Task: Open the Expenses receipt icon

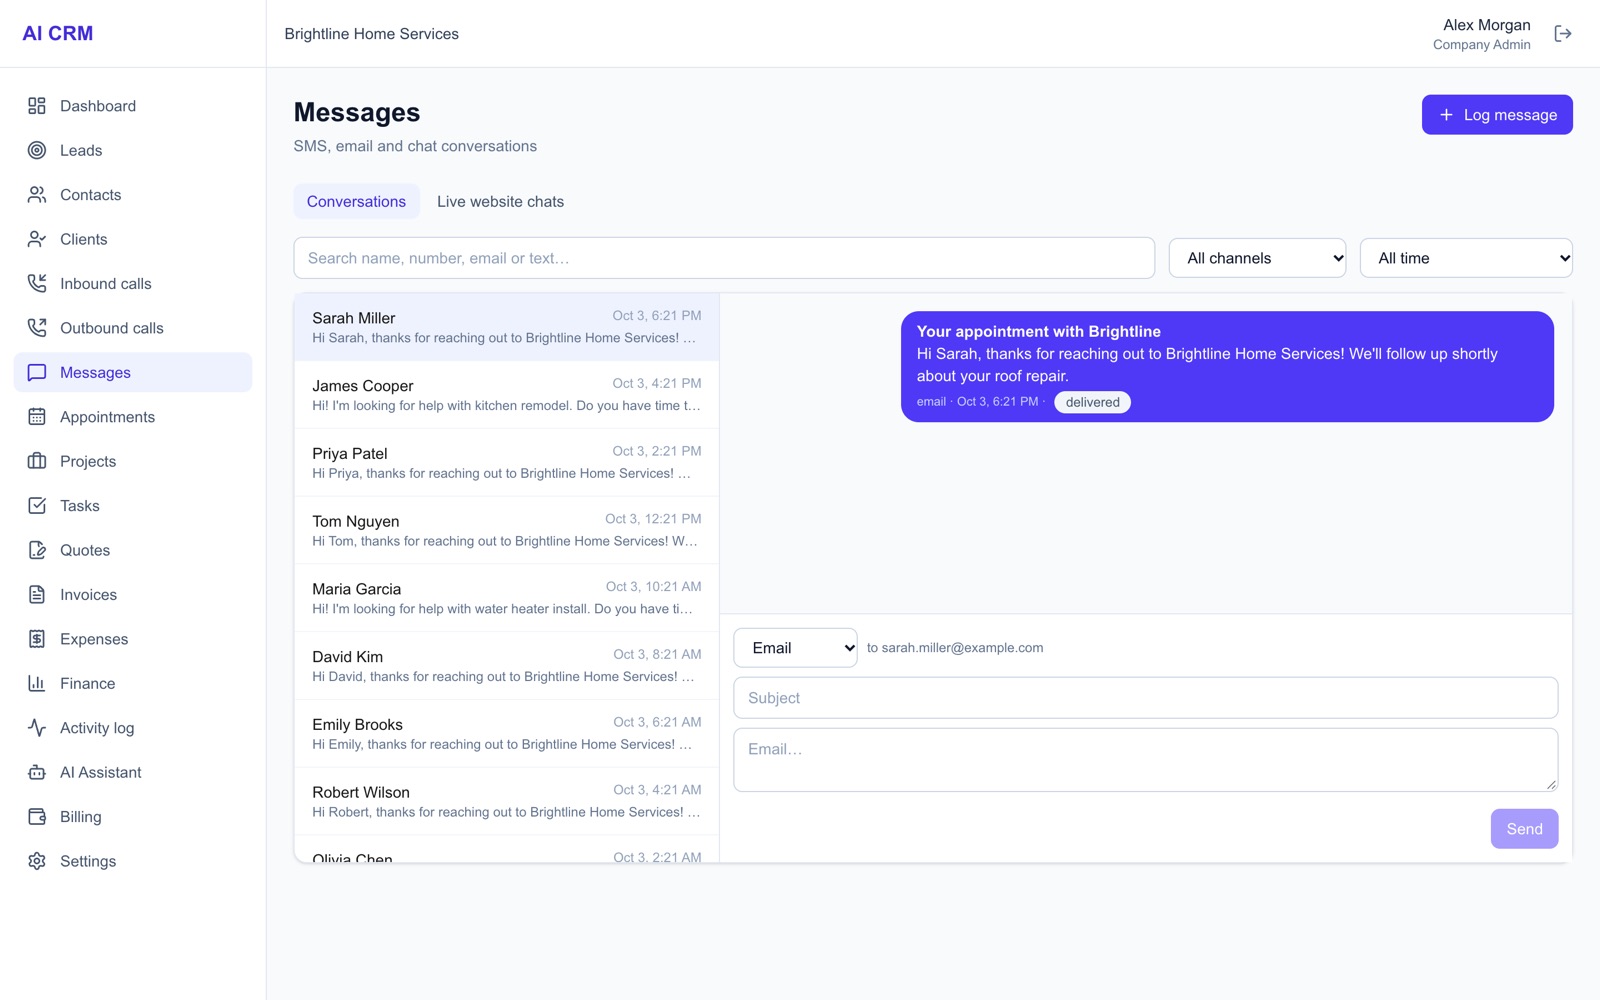Action: (x=37, y=639)
